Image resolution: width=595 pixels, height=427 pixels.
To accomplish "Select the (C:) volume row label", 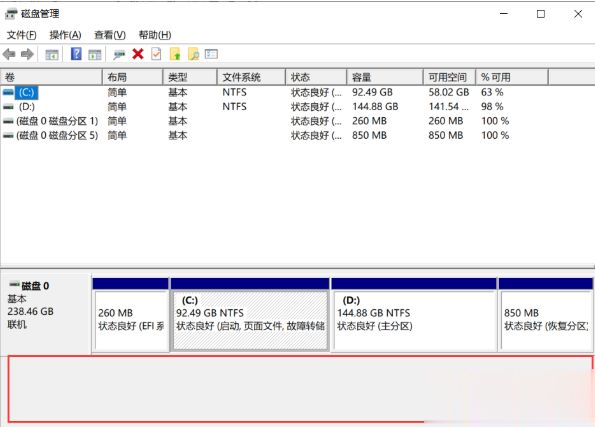I will pos(27,92).
